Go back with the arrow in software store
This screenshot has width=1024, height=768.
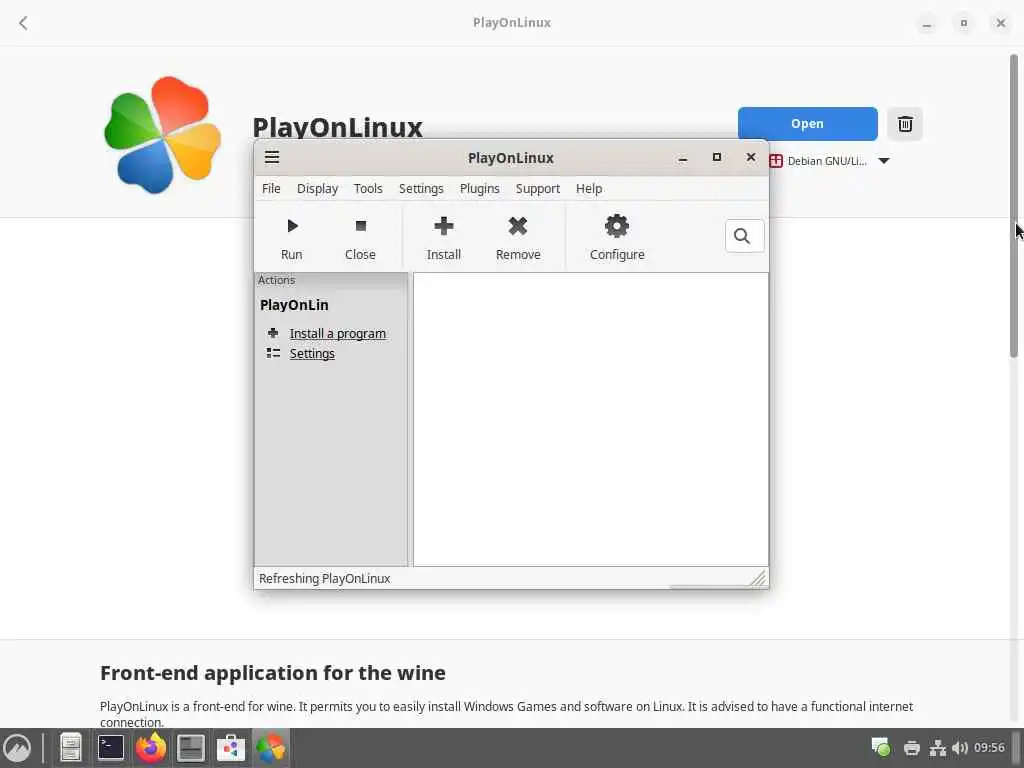[x=24, y=24]
